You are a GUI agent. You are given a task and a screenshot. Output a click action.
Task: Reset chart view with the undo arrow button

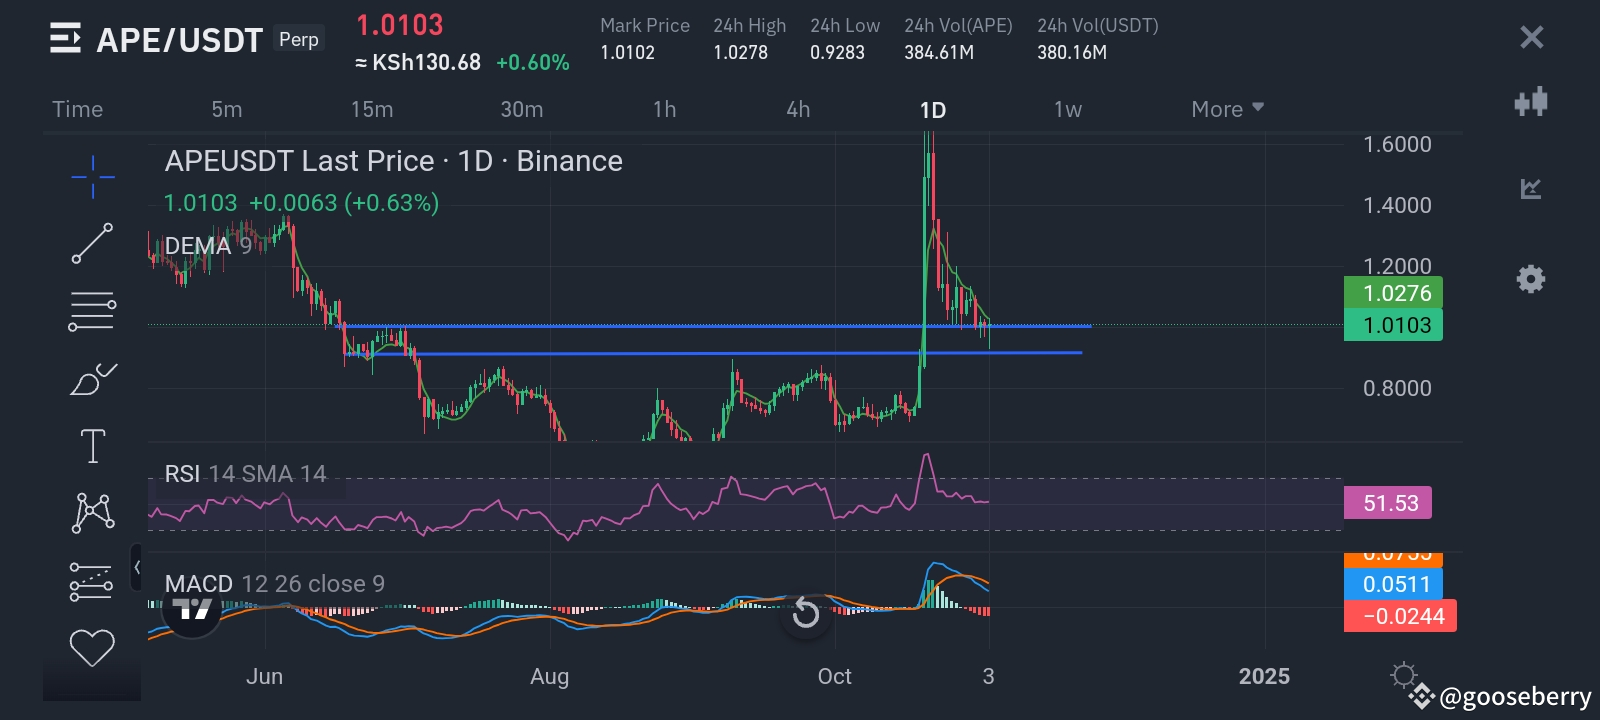pyautogui.click(x=805, y=613)
